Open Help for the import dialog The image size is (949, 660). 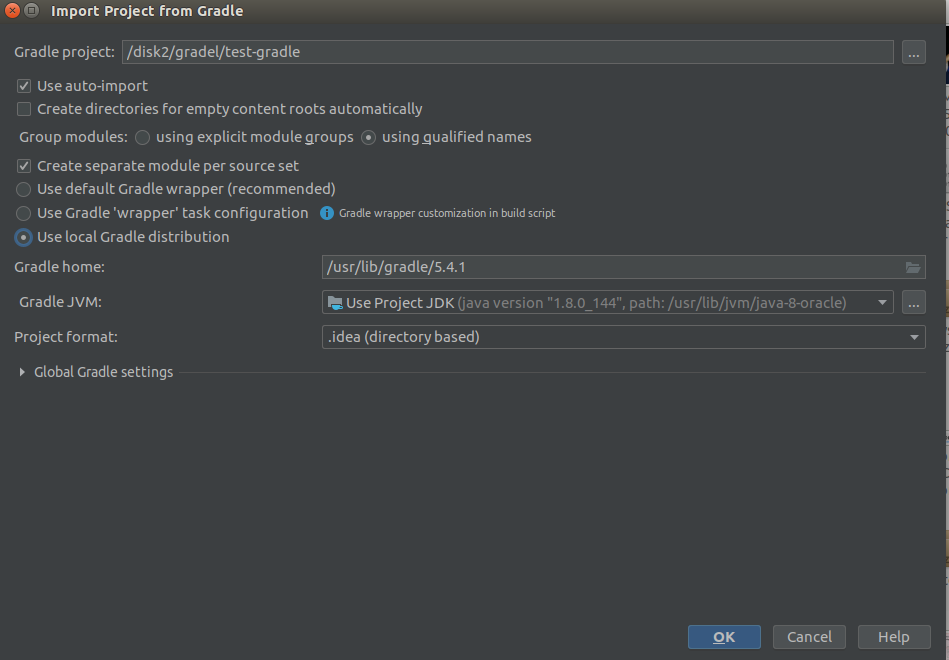click(x=894, y=637)
